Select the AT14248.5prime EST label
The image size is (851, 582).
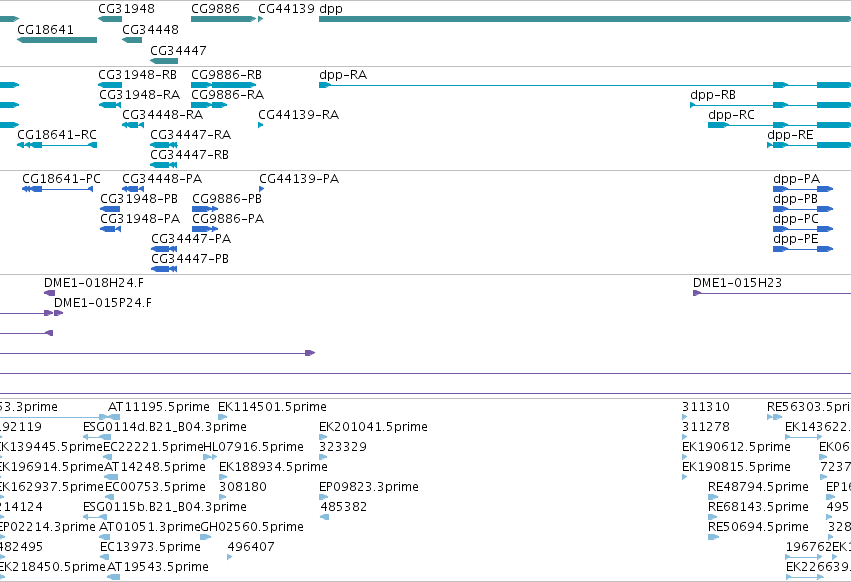click(155, 467)
